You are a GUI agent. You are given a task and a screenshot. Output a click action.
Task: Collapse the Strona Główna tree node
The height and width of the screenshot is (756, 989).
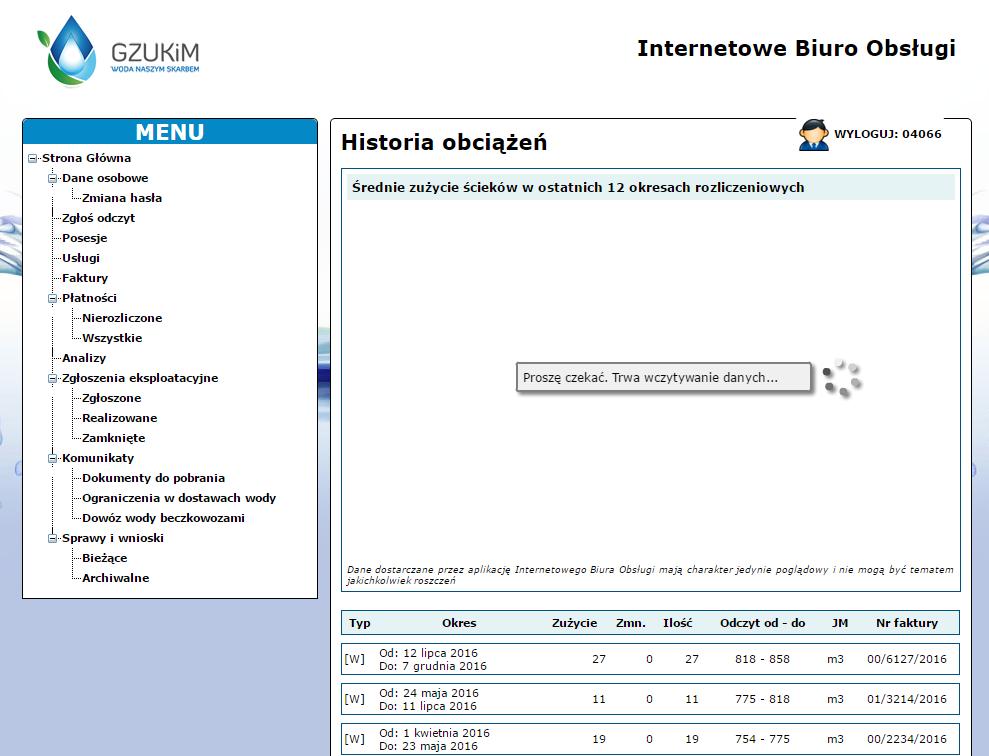[33, 158]
